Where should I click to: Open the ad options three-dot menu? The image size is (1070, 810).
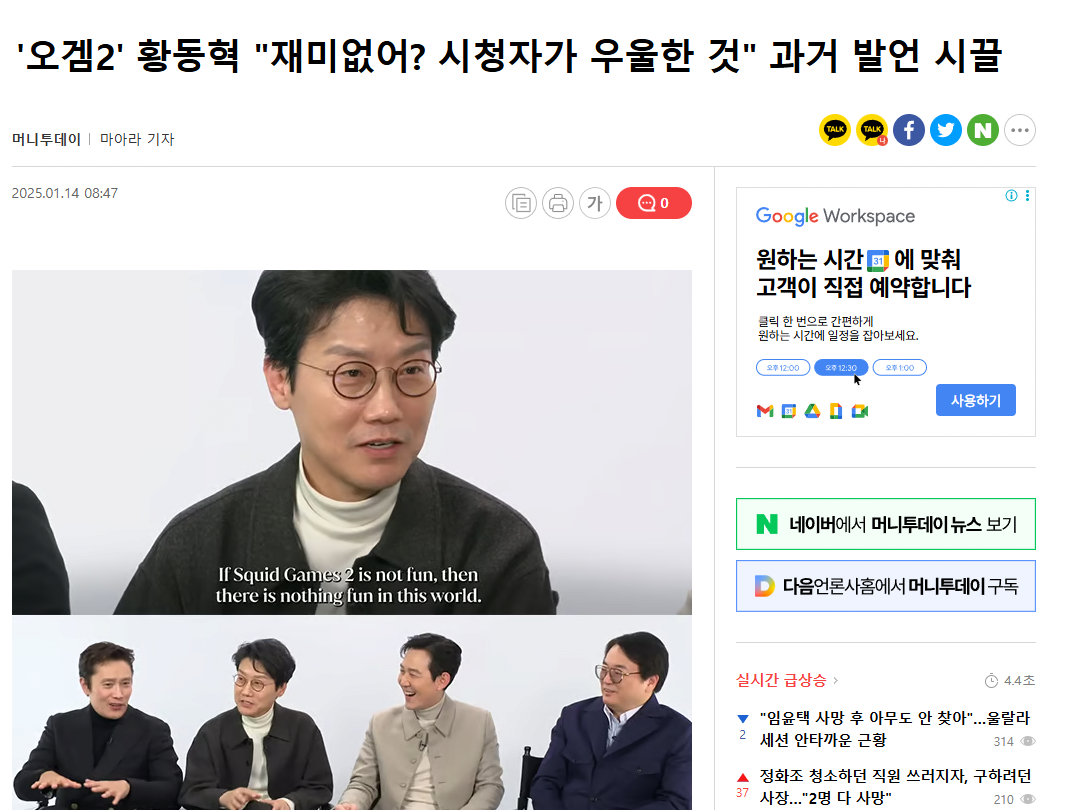1027,196
